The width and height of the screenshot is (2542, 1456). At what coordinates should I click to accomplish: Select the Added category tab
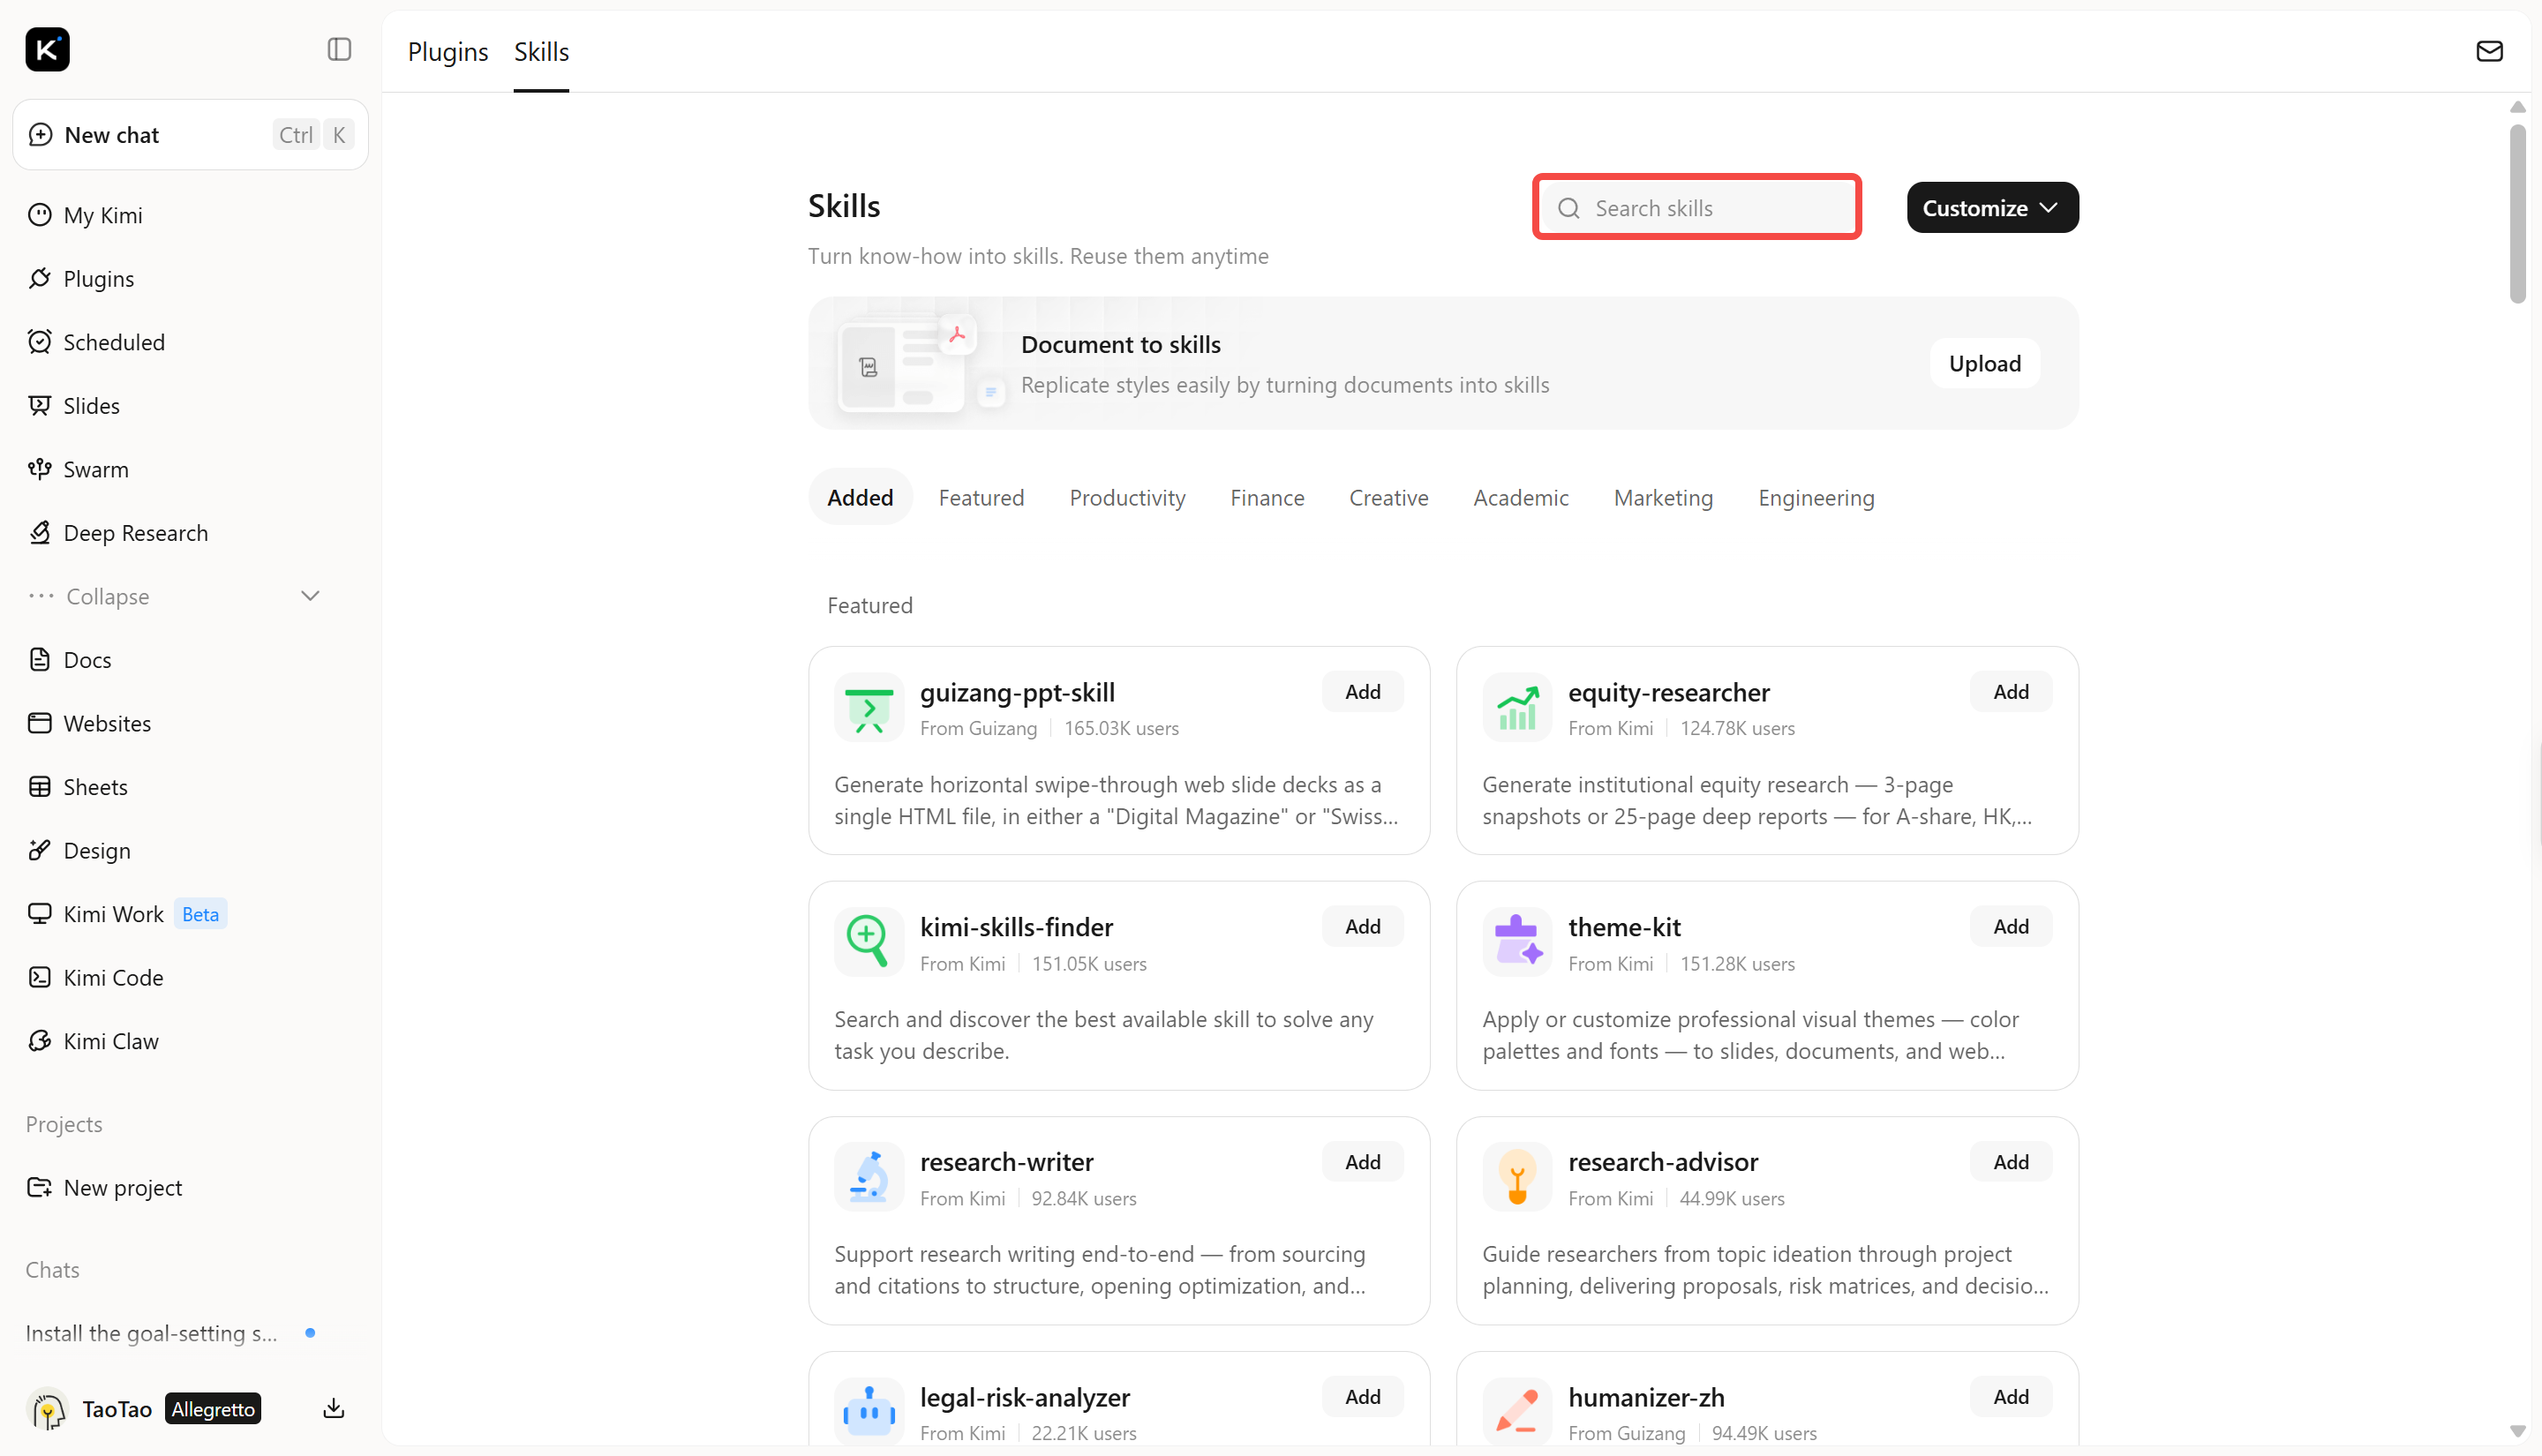[860, 497]
